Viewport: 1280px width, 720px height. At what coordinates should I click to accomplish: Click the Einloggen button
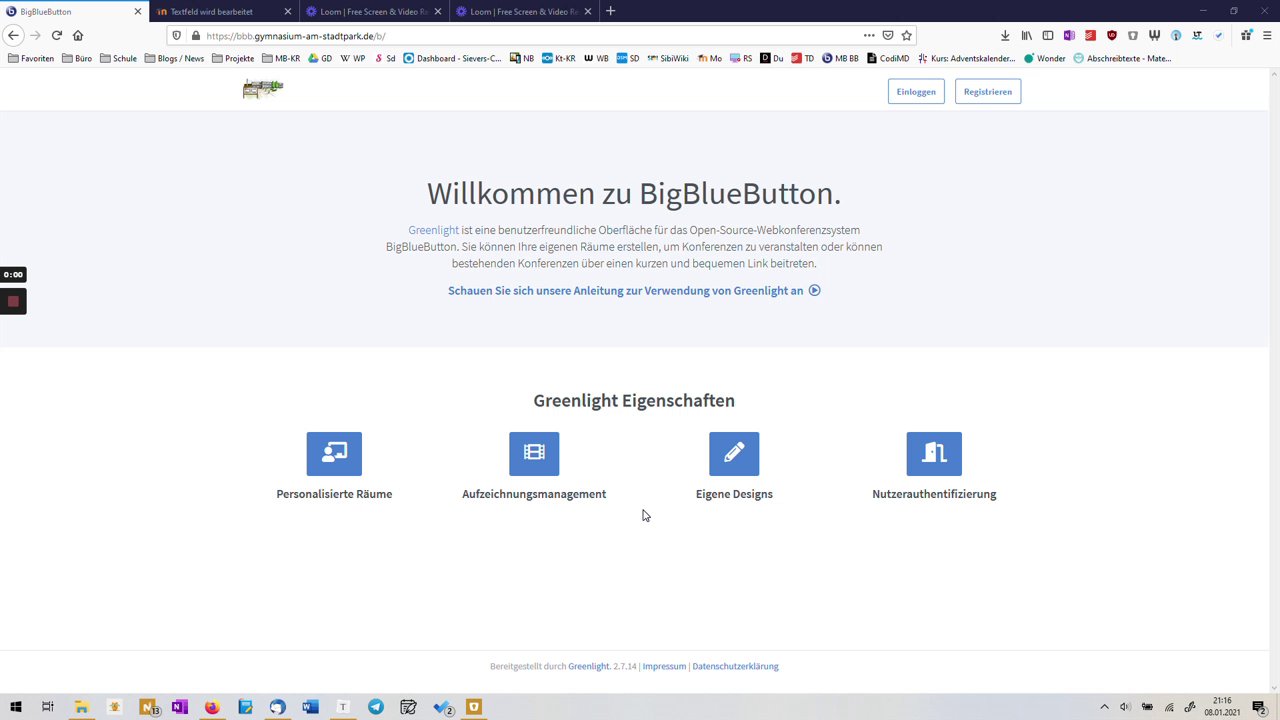tap(916, 91)
